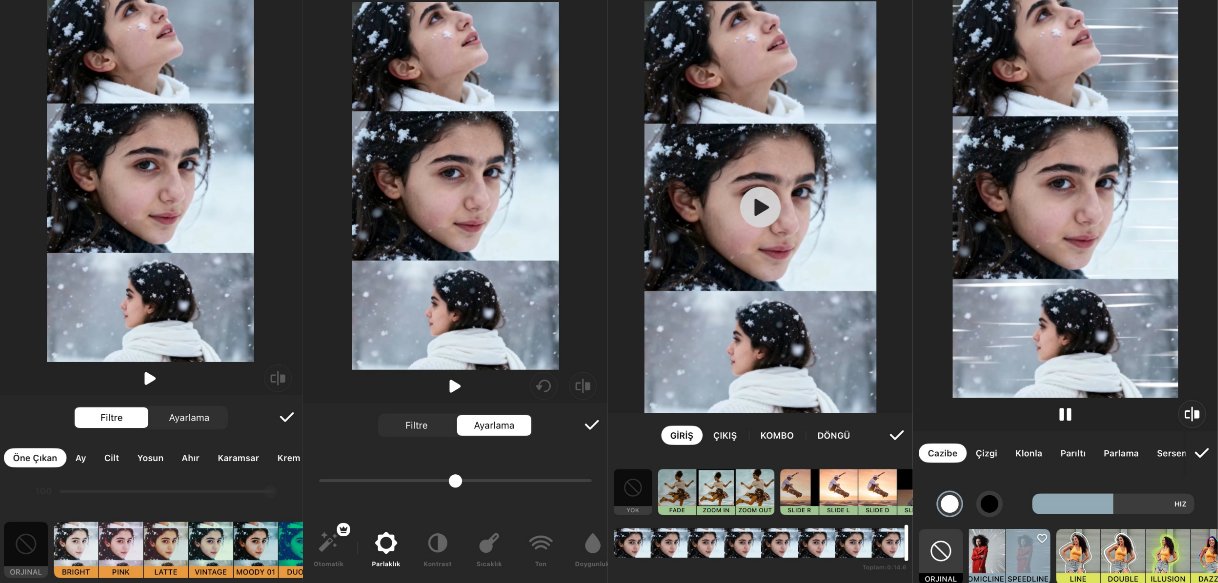Switch to the Klonla effects category

click(x=1028, y=453)
